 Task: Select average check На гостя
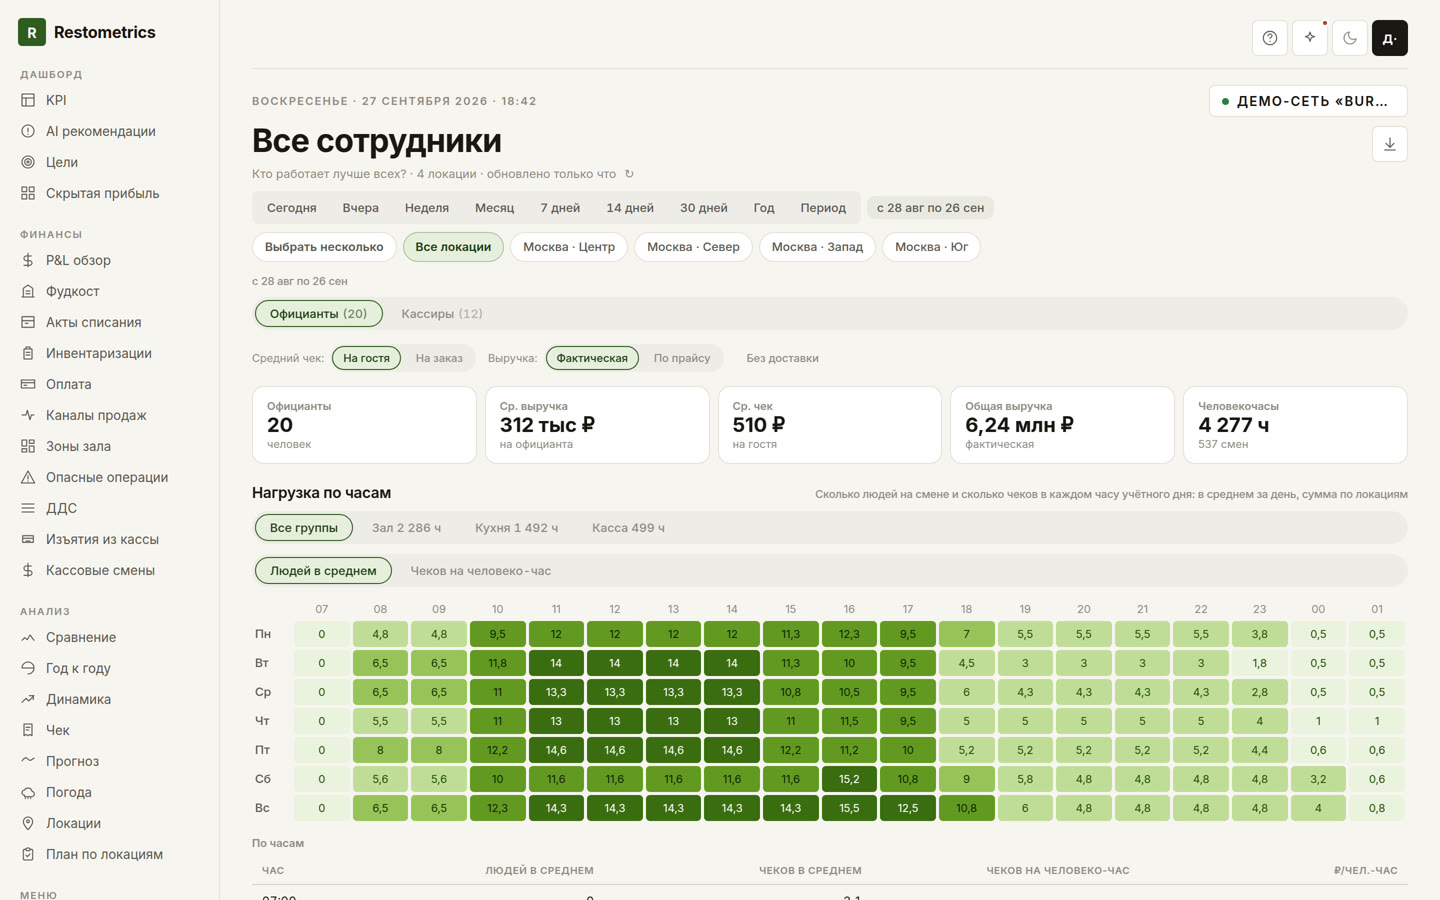point(367,358)
